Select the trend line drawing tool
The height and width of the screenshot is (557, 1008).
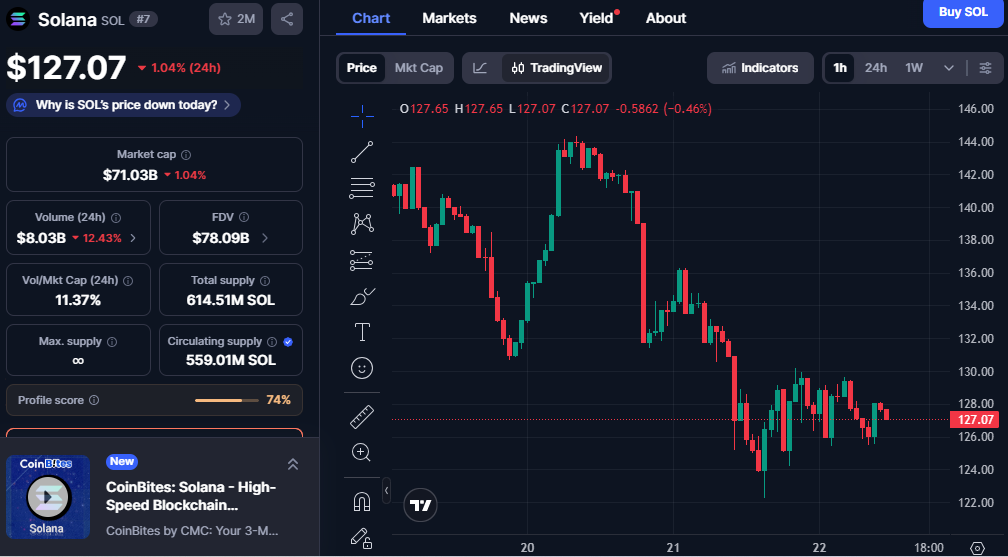362,152
